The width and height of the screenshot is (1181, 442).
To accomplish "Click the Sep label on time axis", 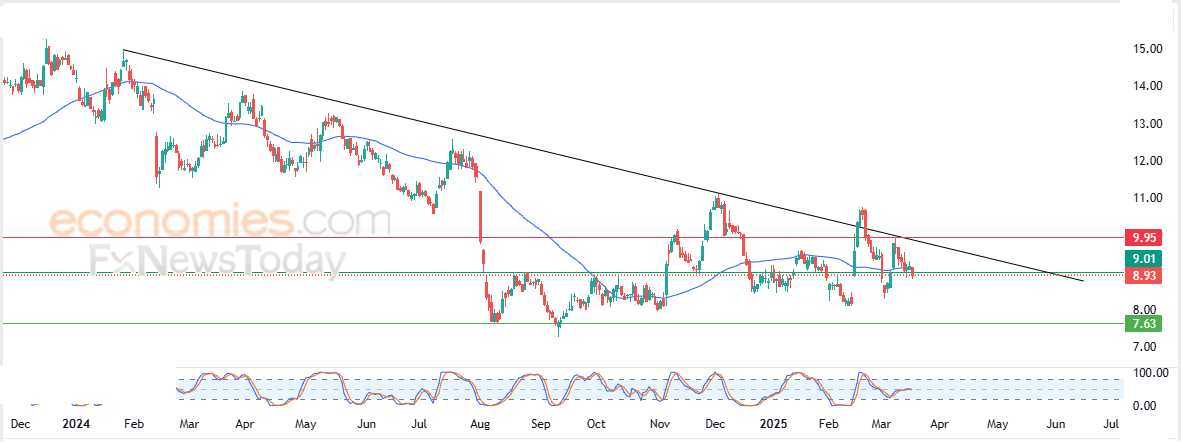I will coord(539,424).
